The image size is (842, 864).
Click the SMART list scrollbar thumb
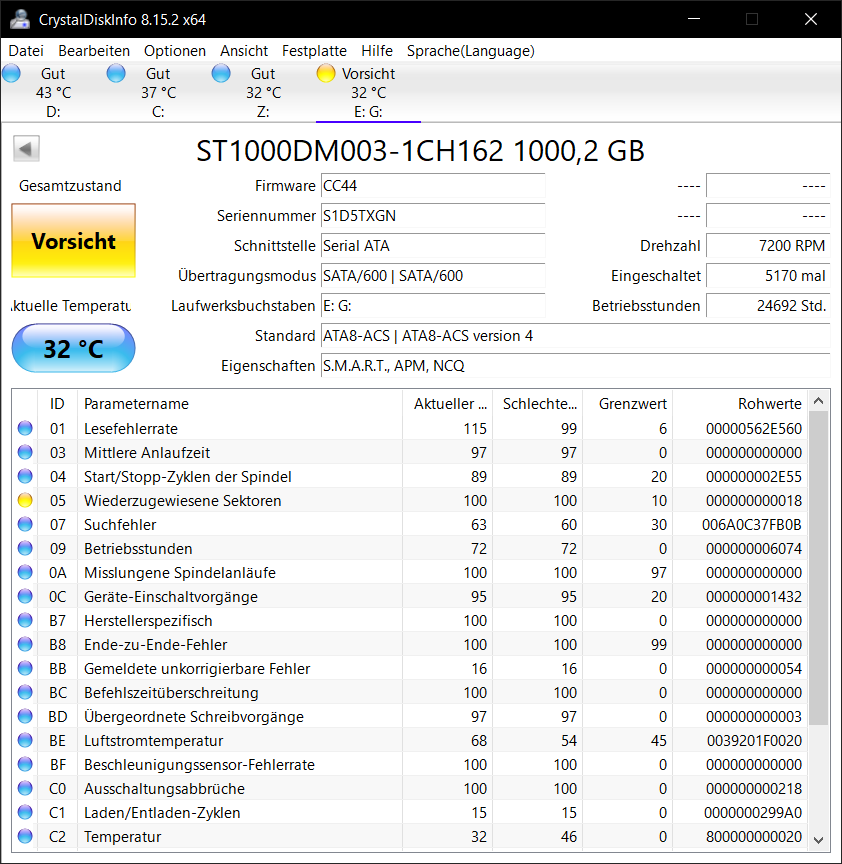(x=818, y=568)
